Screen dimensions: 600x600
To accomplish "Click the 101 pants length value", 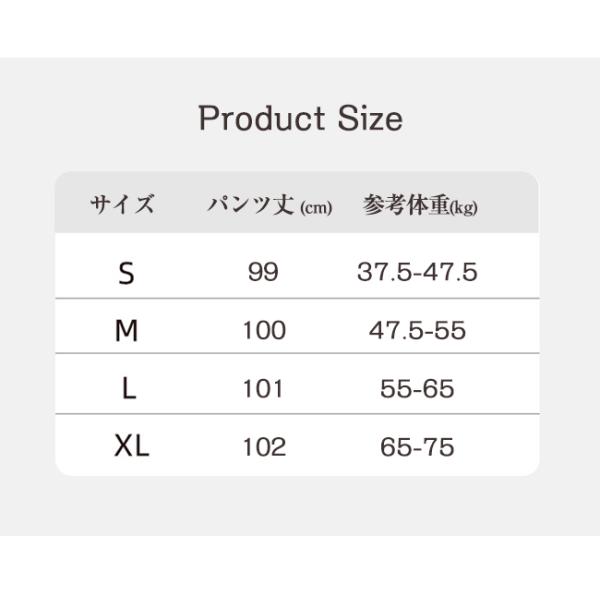I will click(264, 388).
